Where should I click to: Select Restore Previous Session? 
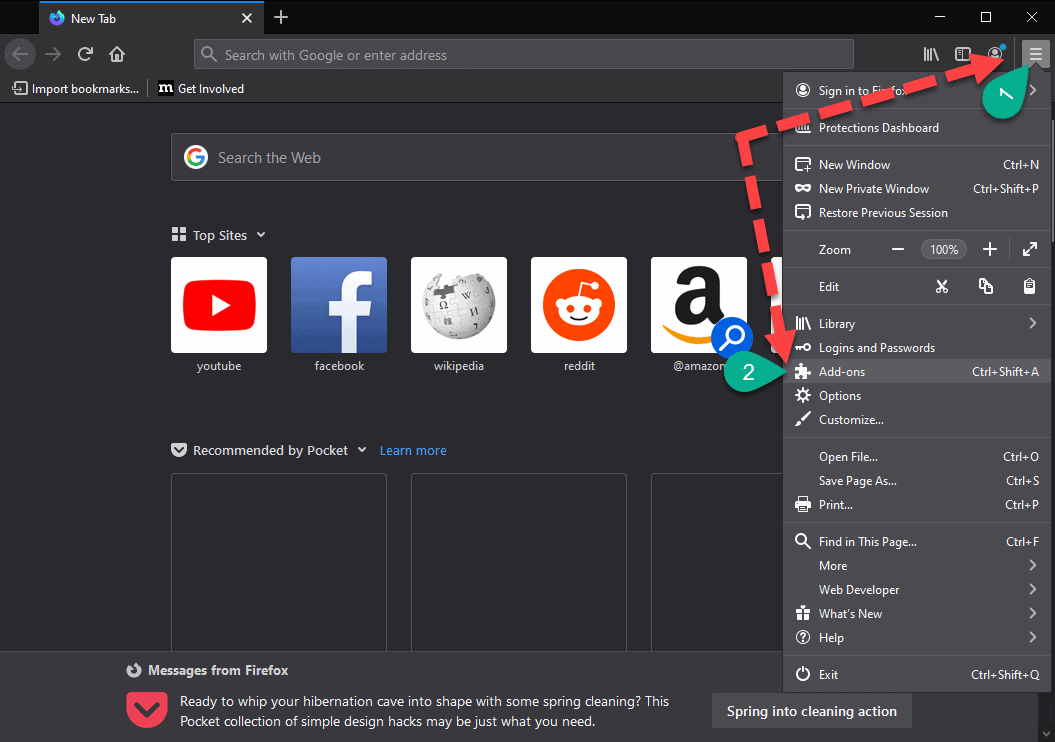pos(916,213)
